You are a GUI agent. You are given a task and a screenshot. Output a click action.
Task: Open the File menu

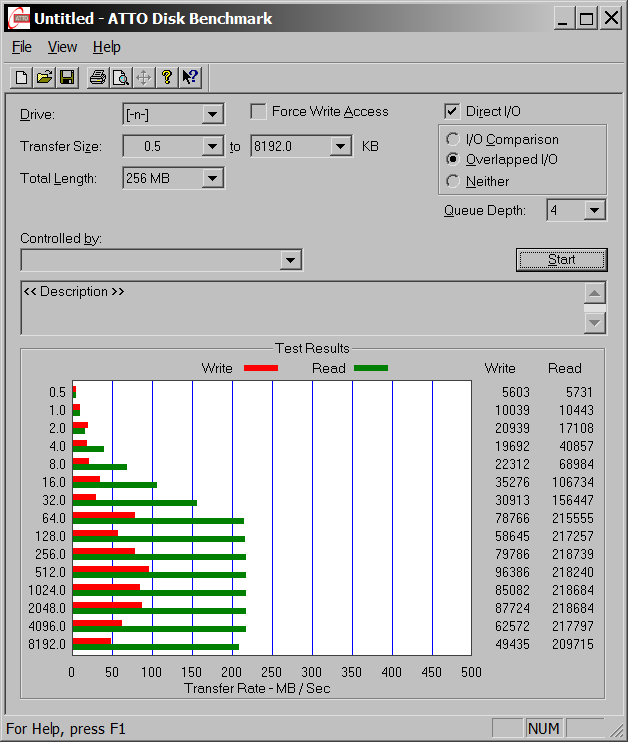[21, 47]
